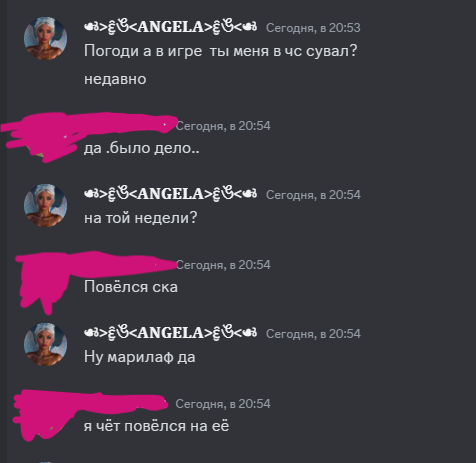
Task: Open ANGELA's avatar beside 'на той недели?'
Action: click(x=45, y=205)
